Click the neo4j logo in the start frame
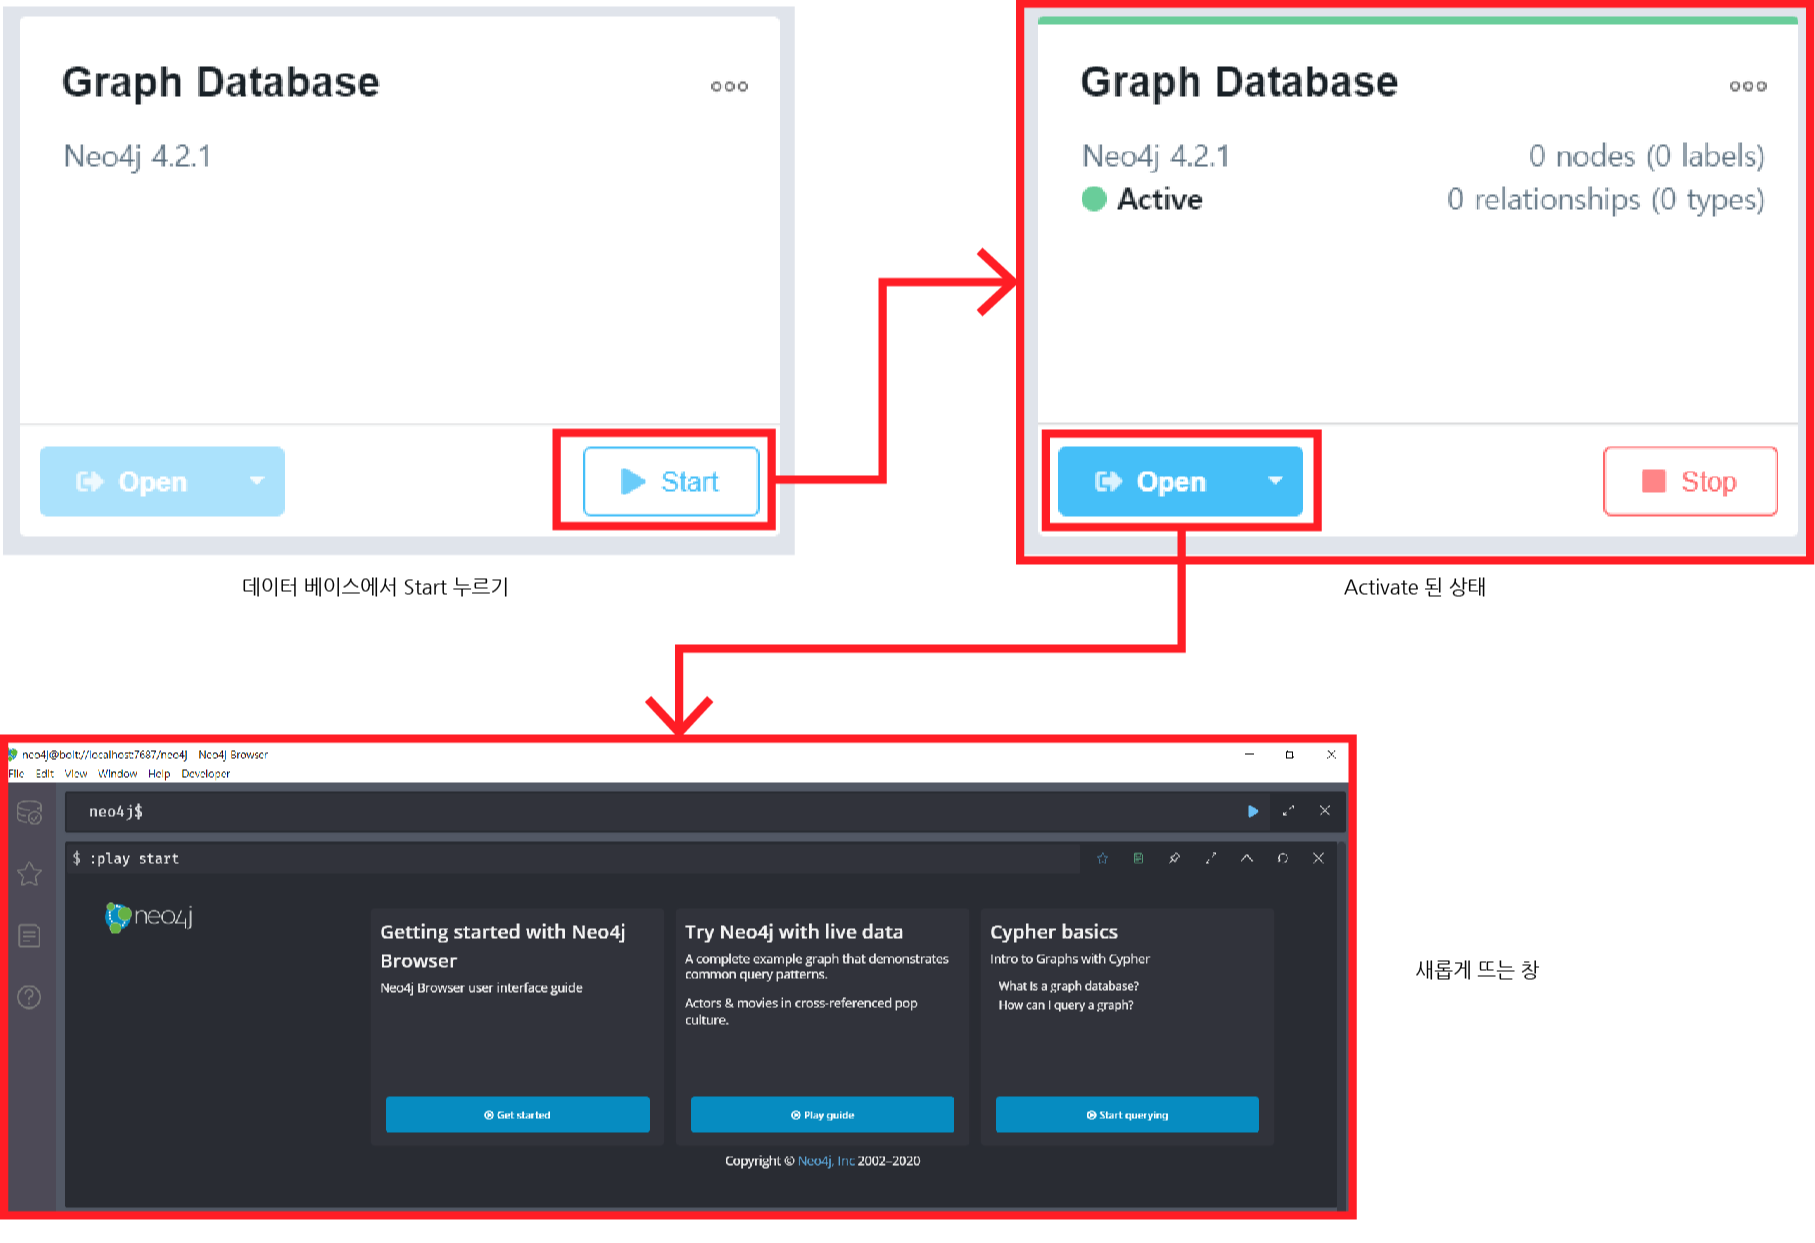The height and width of the screenshot is (1243, 1815). pos(149,917)
